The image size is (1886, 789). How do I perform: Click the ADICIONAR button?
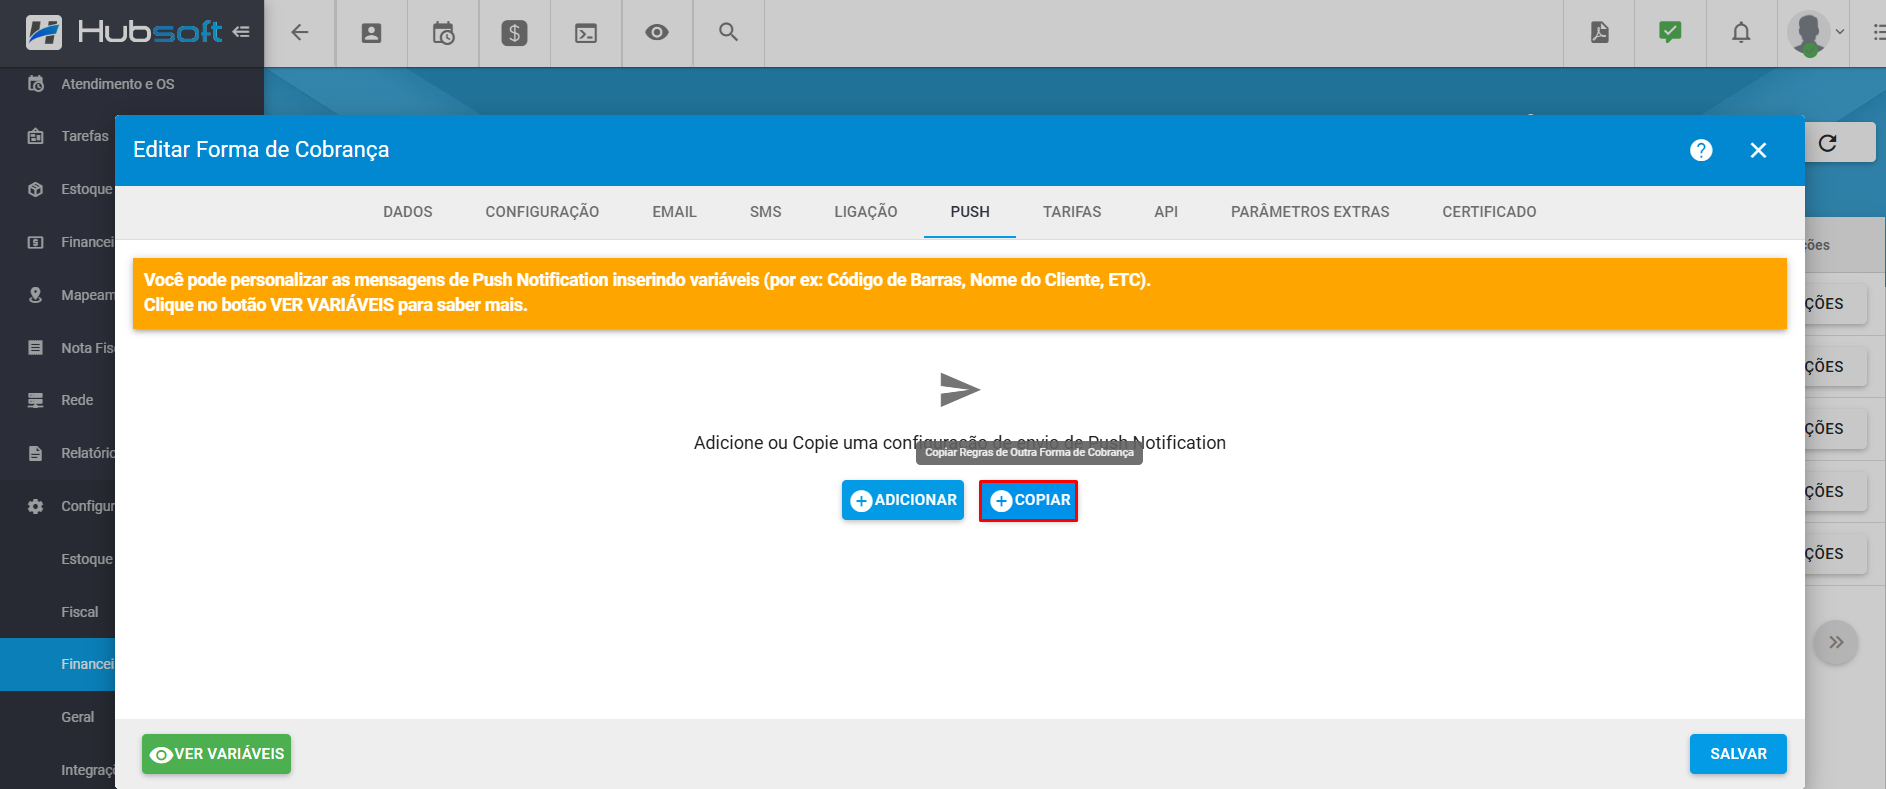(x=903, y=500)
